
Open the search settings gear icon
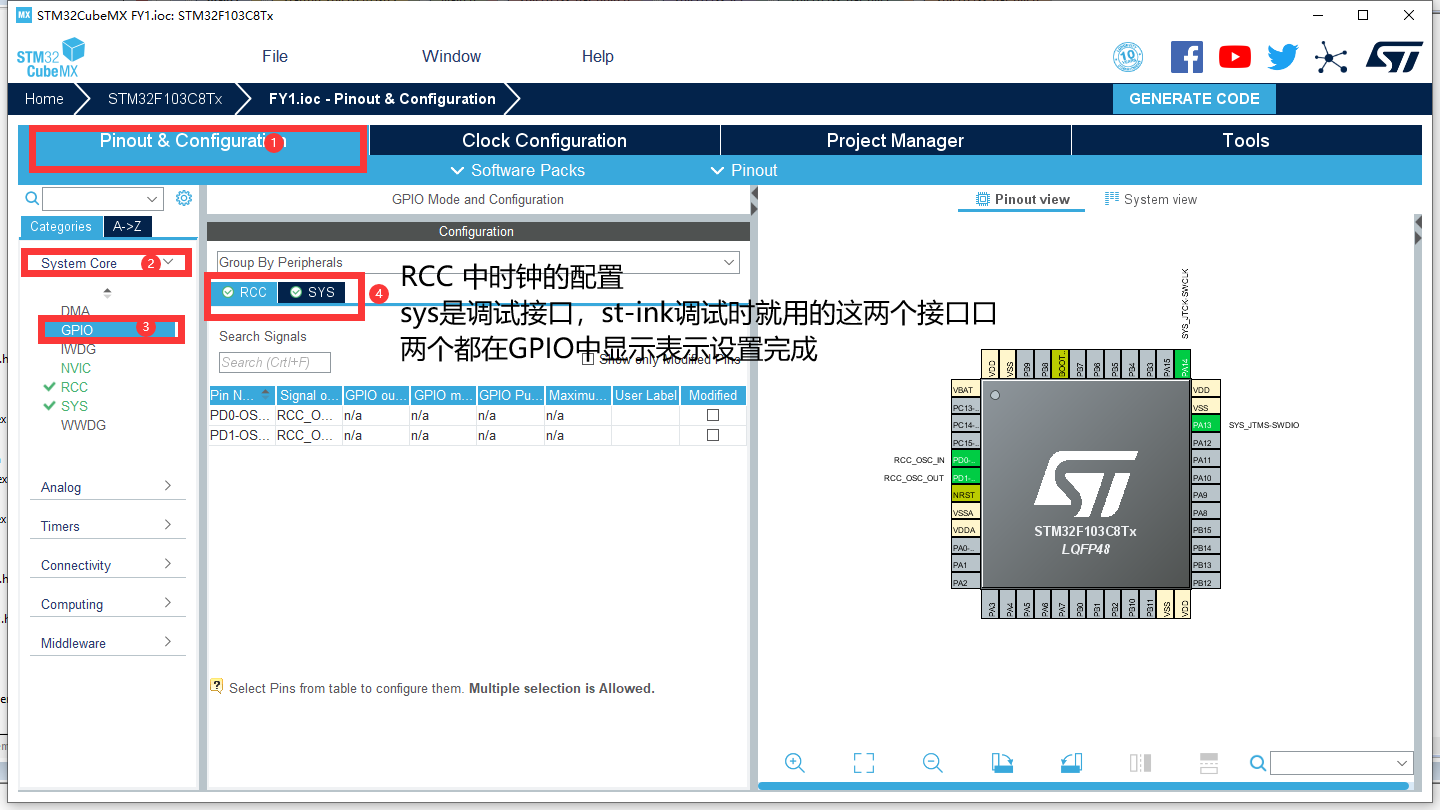point(183,197)
